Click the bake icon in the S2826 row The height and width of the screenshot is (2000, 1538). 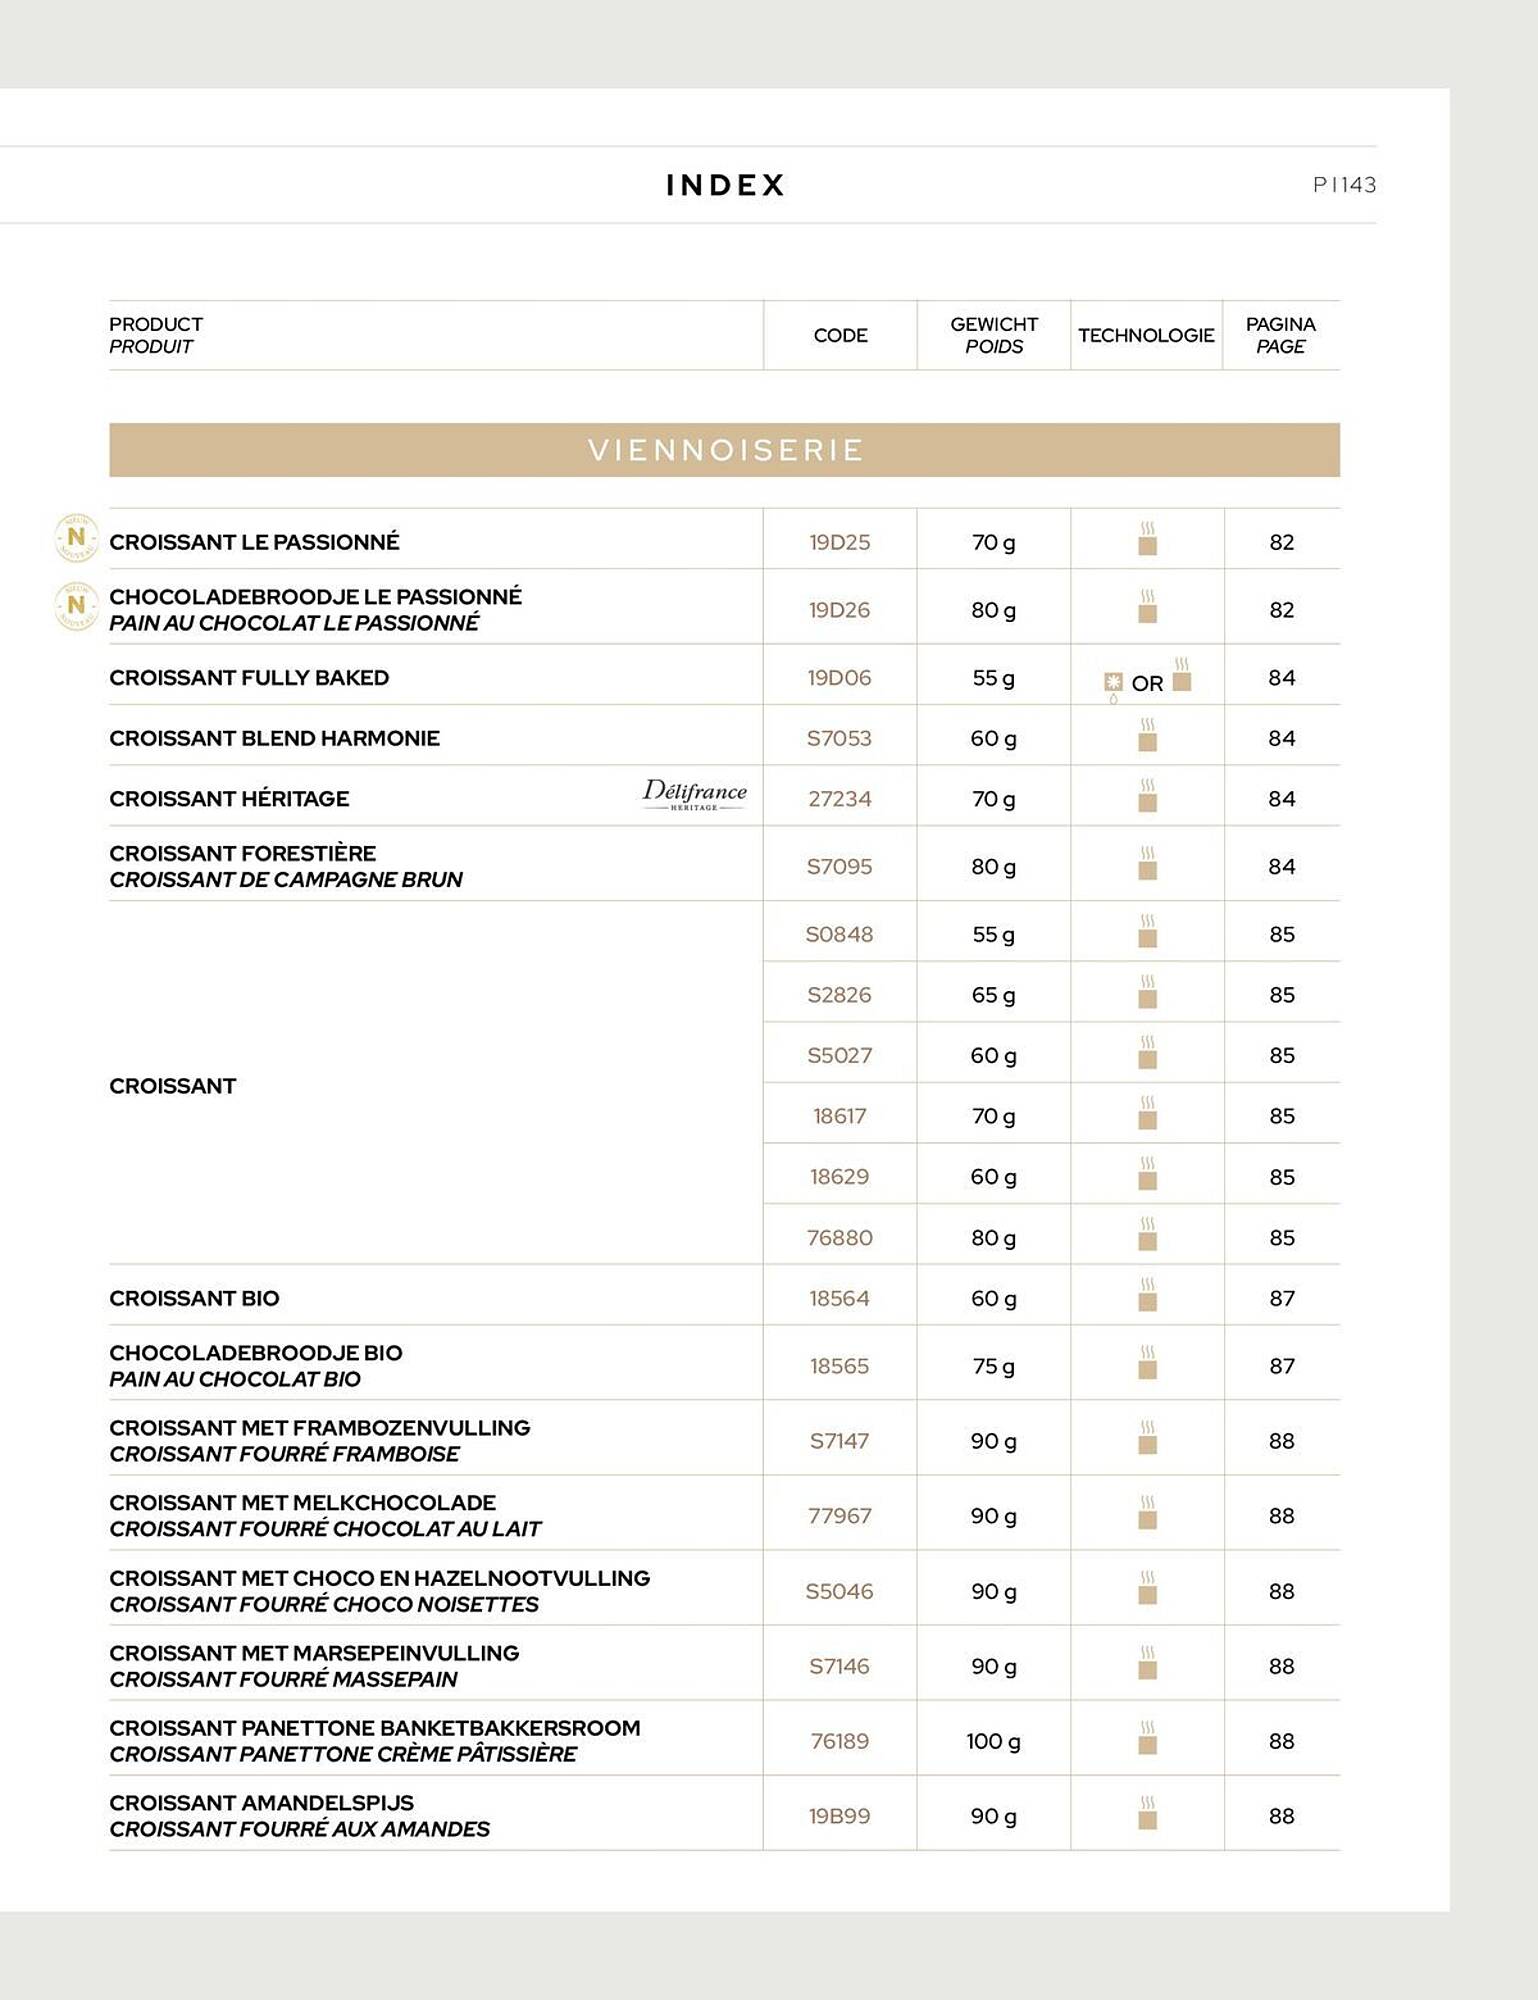[x=1148, y=992]
